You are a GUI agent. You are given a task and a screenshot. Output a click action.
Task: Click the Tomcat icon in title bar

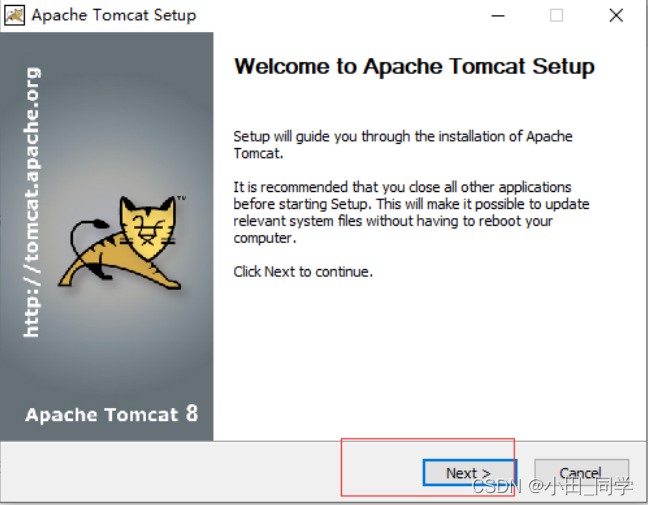(x=14, y=15)
